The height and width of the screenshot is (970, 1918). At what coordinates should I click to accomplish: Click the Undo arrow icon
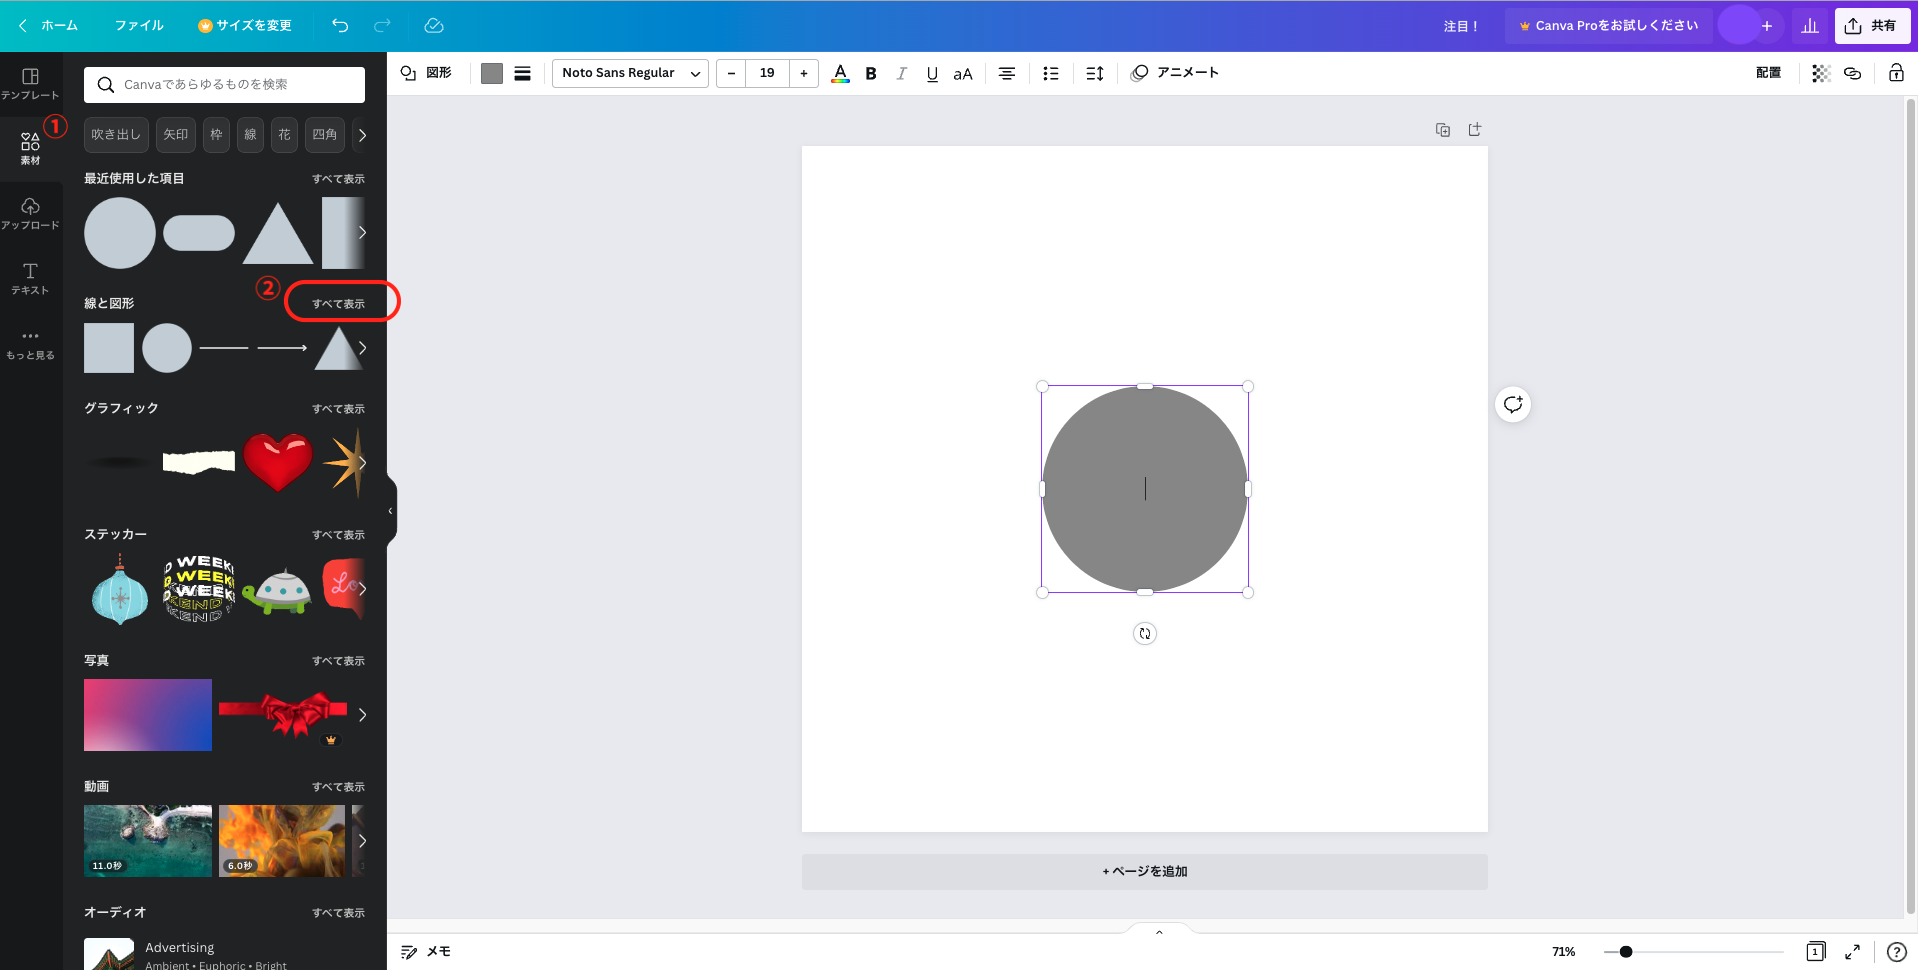(x=339, y=25)
